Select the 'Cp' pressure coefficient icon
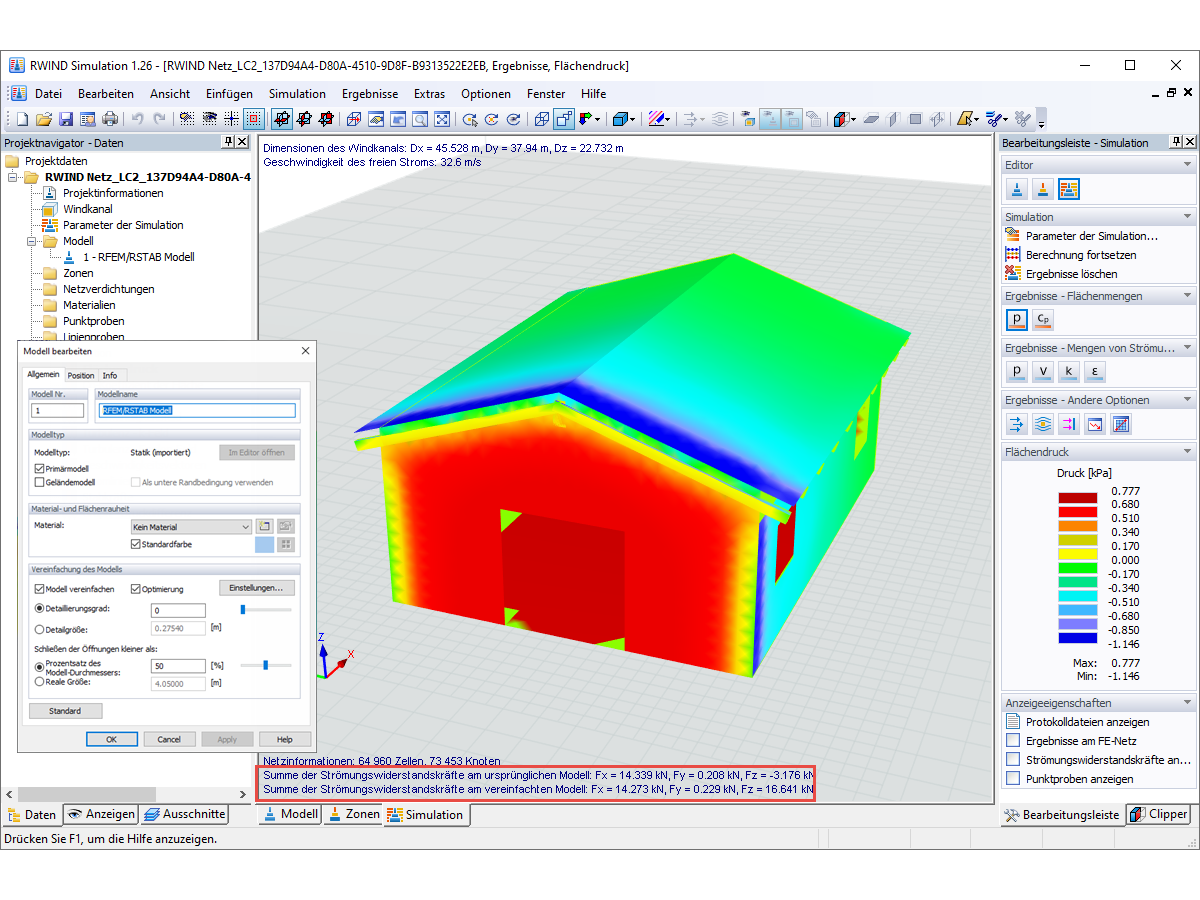The width and height of the screenshot is (1200, 900). tap(1043, 320)
